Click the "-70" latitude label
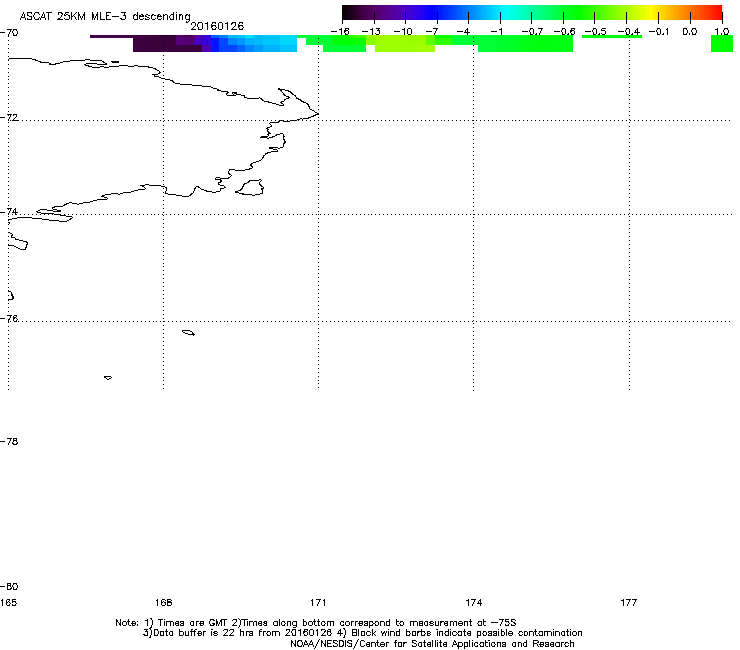740x650 pixels. tap(9, 33)
